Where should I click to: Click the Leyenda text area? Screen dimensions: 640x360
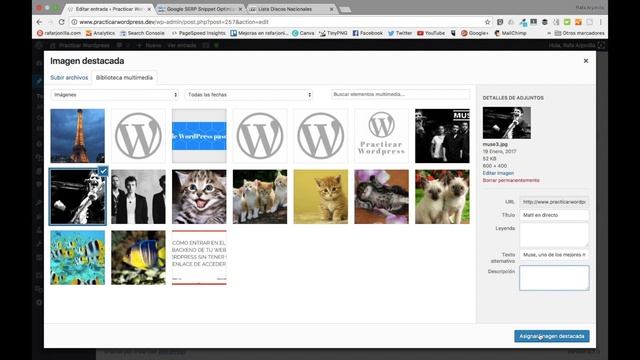pyautogui.click(x=554, y=235)
